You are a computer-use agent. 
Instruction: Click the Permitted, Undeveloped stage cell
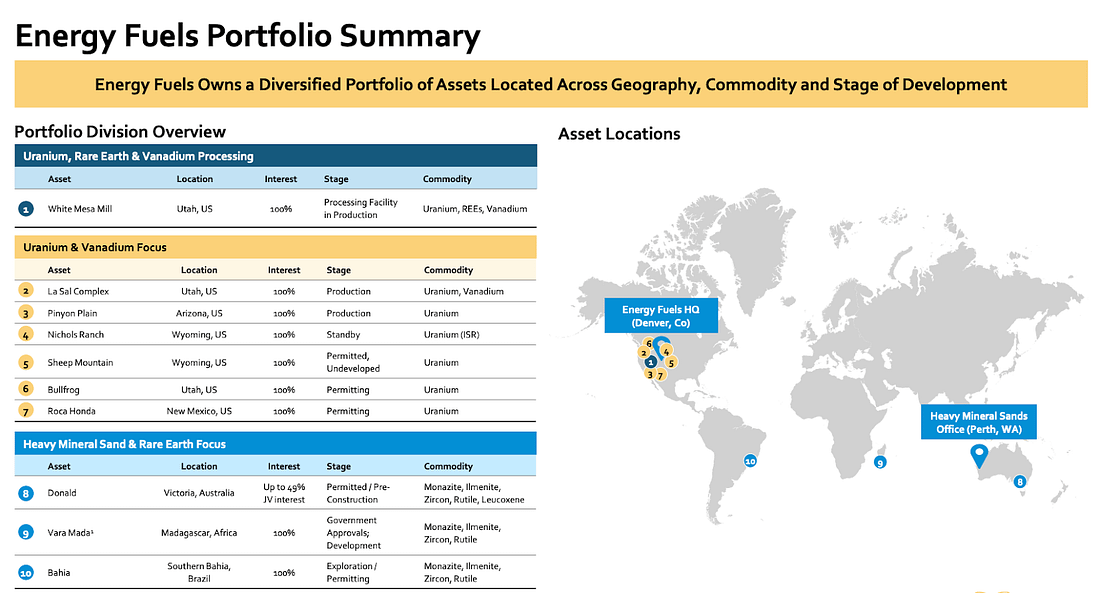tap(353, 362)
